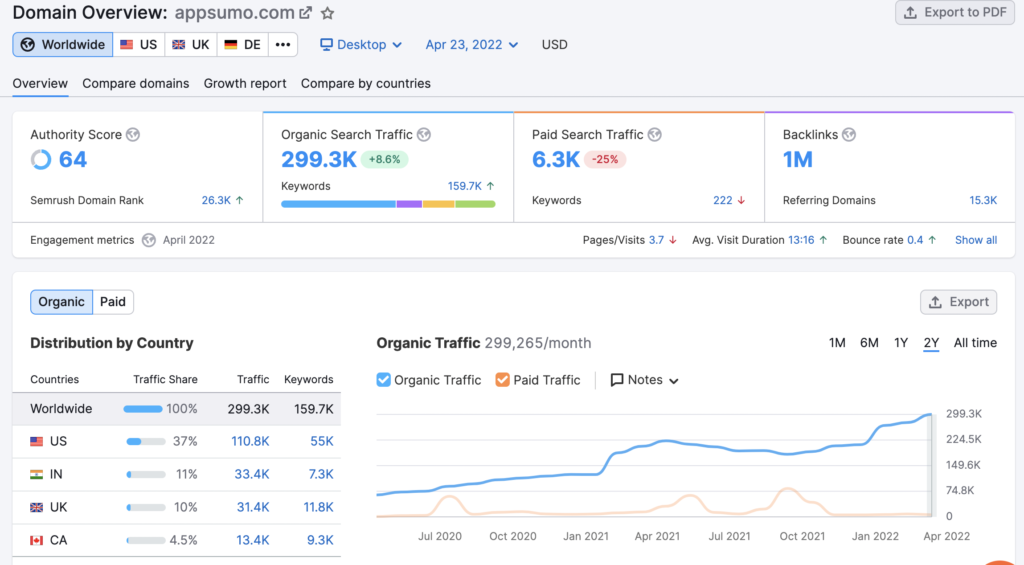Open IN keywords 7.3K link
The image size is (1024, 565).
click(x=321, y=474)
